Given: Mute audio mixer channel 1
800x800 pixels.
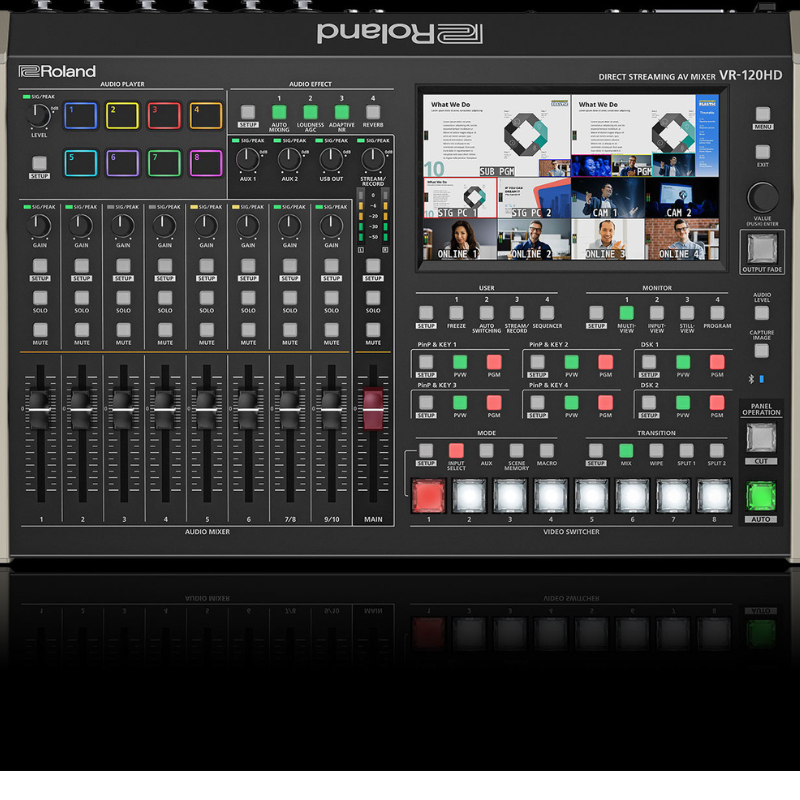Looking at the screenshot, I should 39,329.
